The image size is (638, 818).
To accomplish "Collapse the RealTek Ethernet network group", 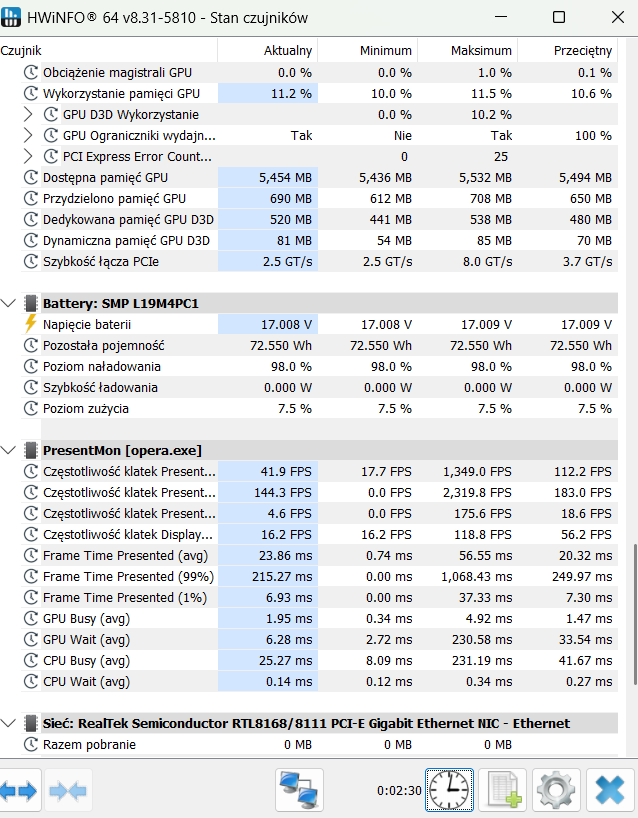I will [8, 723].
